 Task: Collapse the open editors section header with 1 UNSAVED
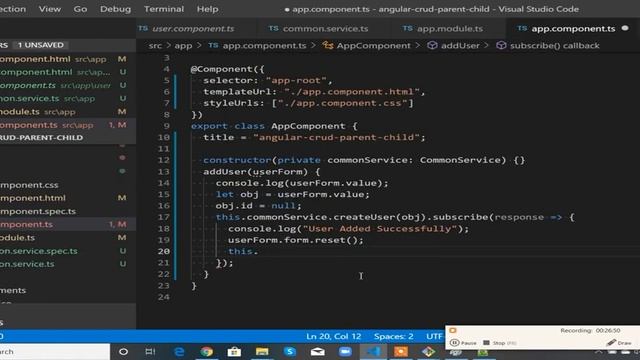pos(68,45)
